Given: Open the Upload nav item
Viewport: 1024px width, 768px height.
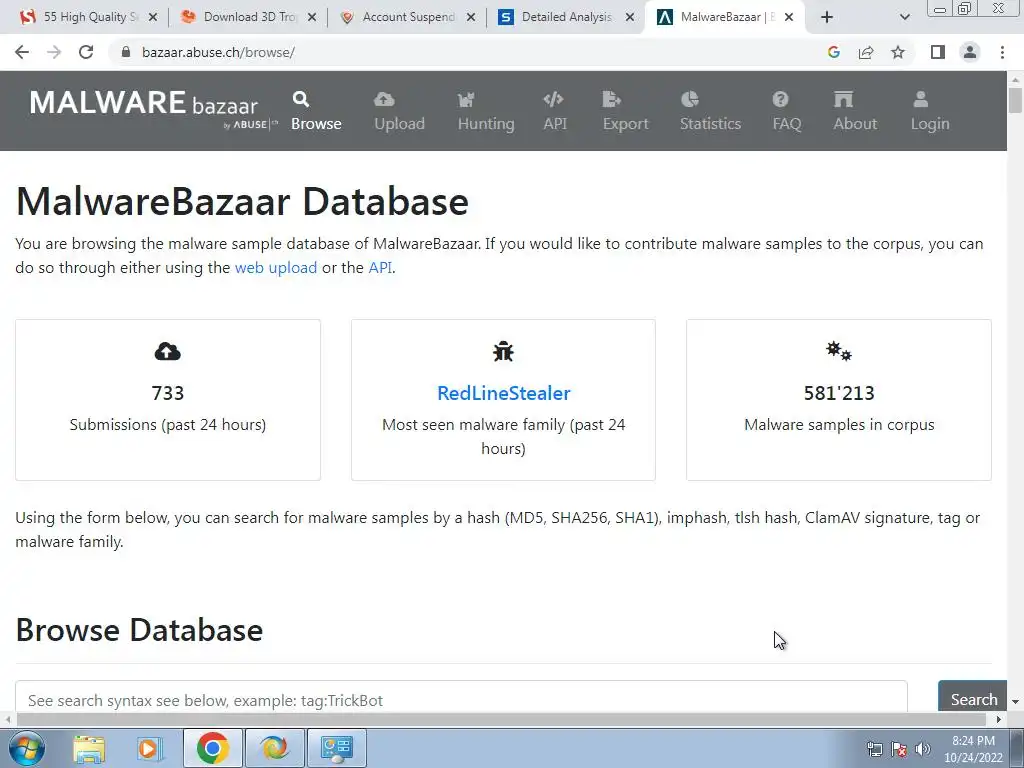Looking at the screenshot, I should point(399,112).
